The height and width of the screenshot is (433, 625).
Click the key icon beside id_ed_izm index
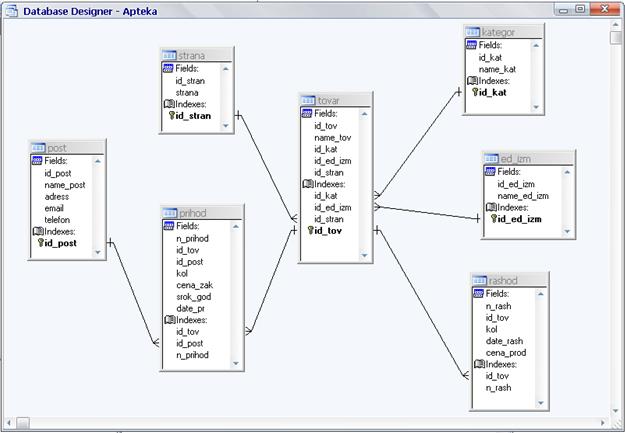point(493,219)
